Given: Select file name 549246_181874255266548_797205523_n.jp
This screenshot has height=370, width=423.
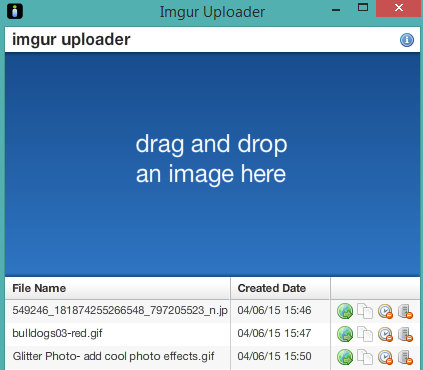Looking at the screenshot, I should coord(120,310).
